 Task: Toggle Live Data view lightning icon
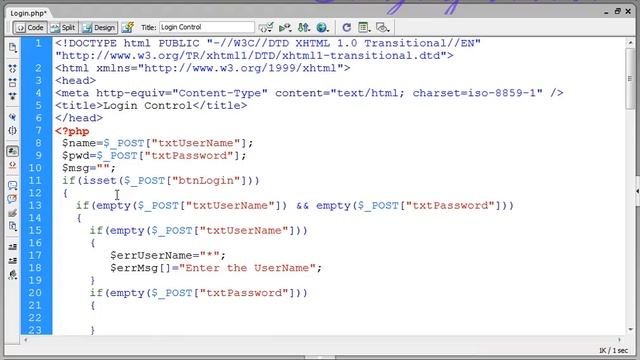tap(128, 27)
